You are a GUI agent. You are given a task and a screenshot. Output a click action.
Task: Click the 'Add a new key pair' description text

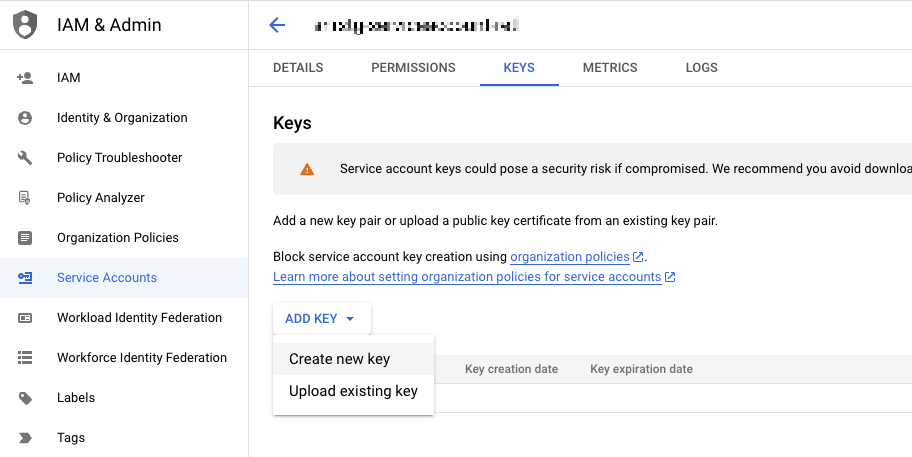tap(495, 222)
